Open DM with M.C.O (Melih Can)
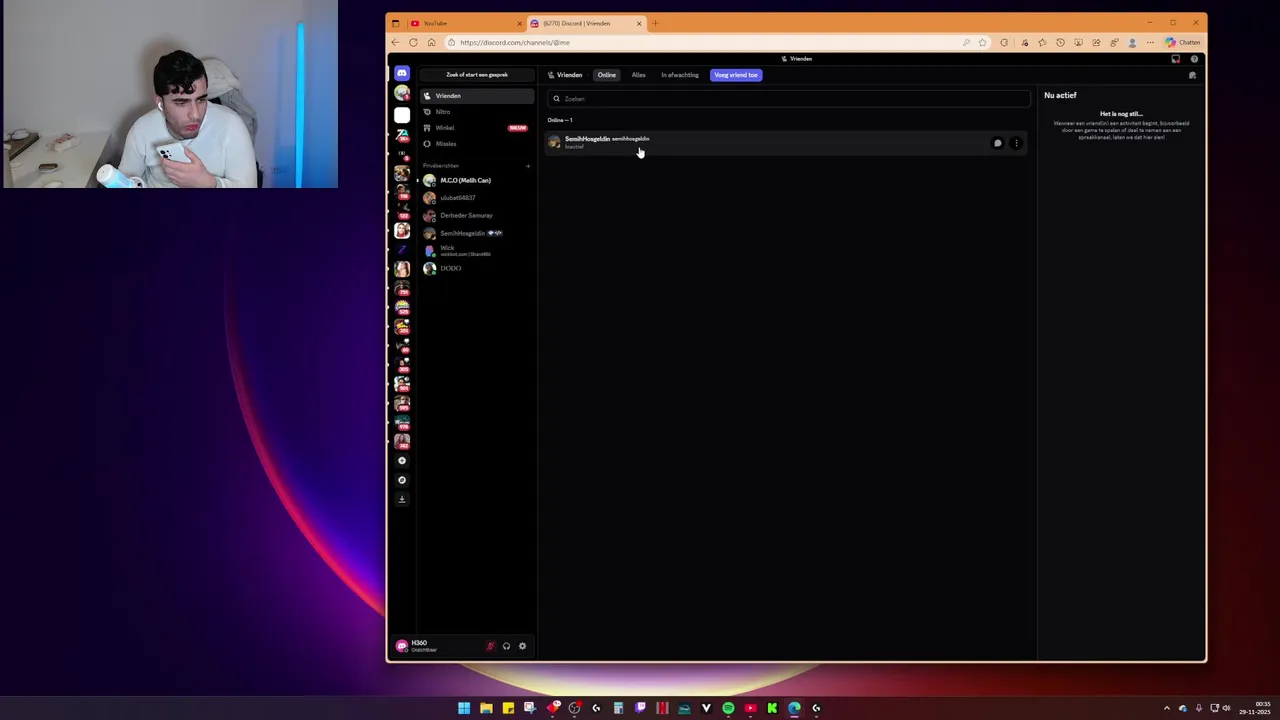Image resolution: width=1280 pixels, height=720 pixels. (x=477, y=180)
